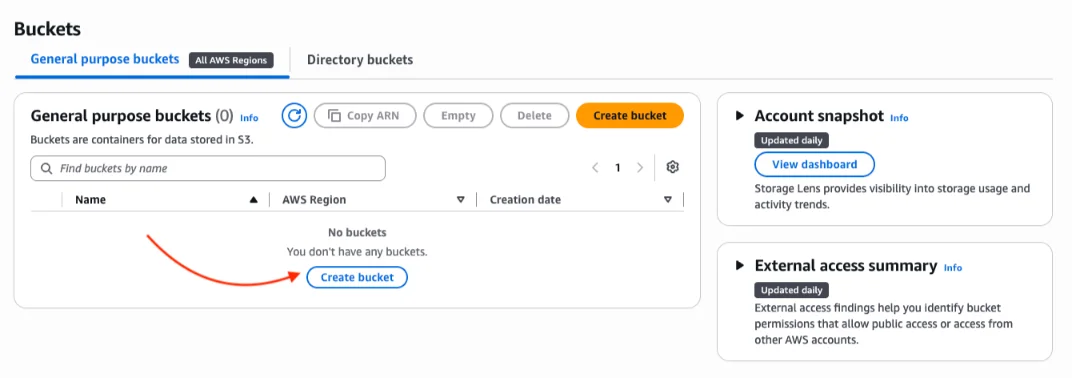This screenshot has height=378, width=1072.
Task: Click the outlined Create bucket button
Action: pyautogui.click(x=357, y=277)
